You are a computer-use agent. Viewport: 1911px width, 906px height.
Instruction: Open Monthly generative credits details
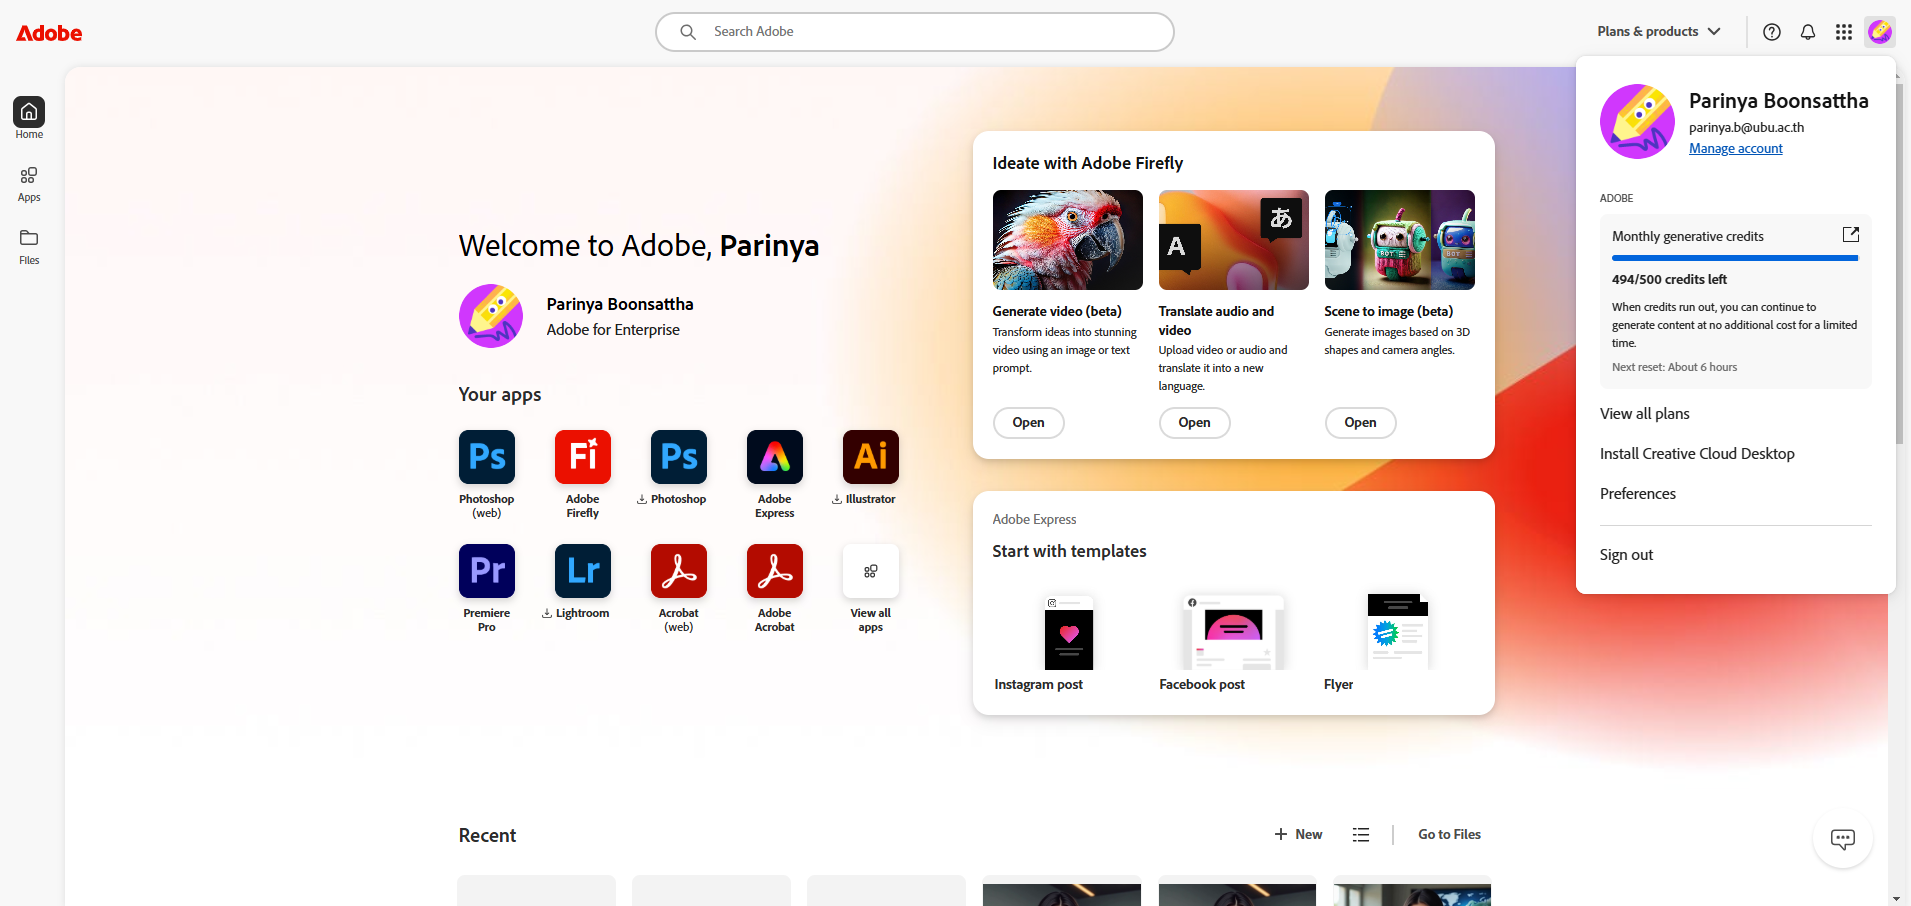point(1850,235)
